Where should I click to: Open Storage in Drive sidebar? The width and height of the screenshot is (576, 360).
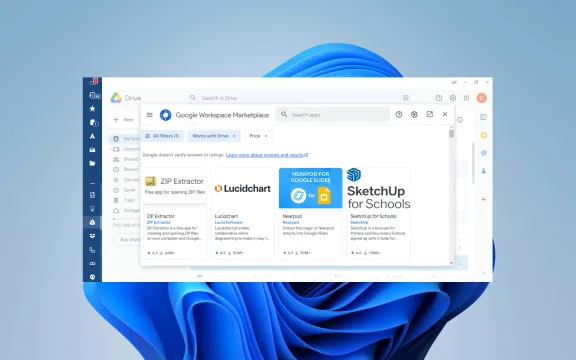coord(127,210)
